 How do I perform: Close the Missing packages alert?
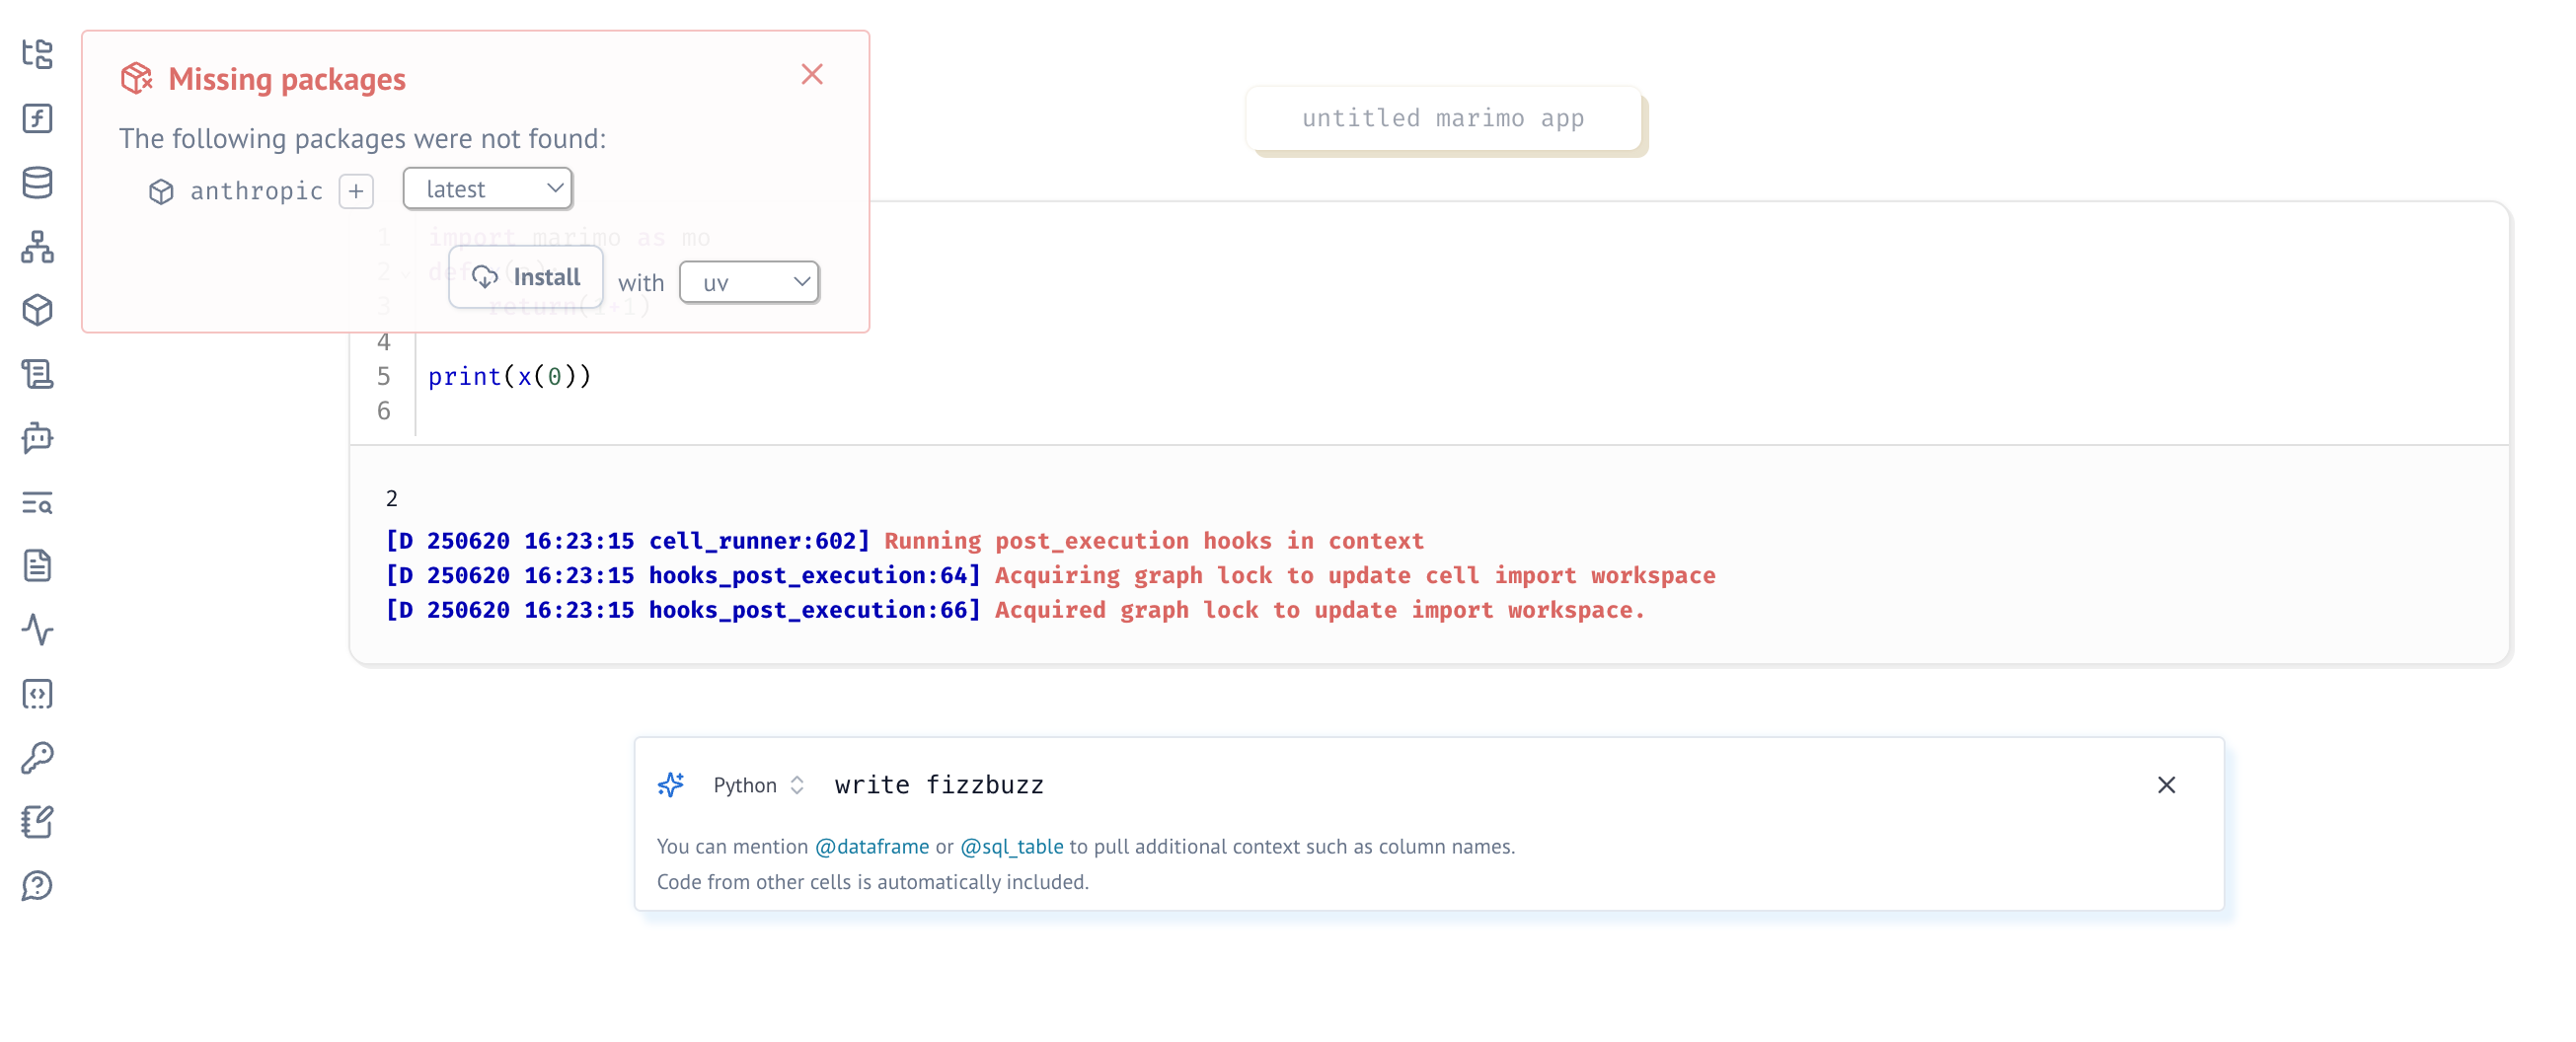tap(812, 75)
